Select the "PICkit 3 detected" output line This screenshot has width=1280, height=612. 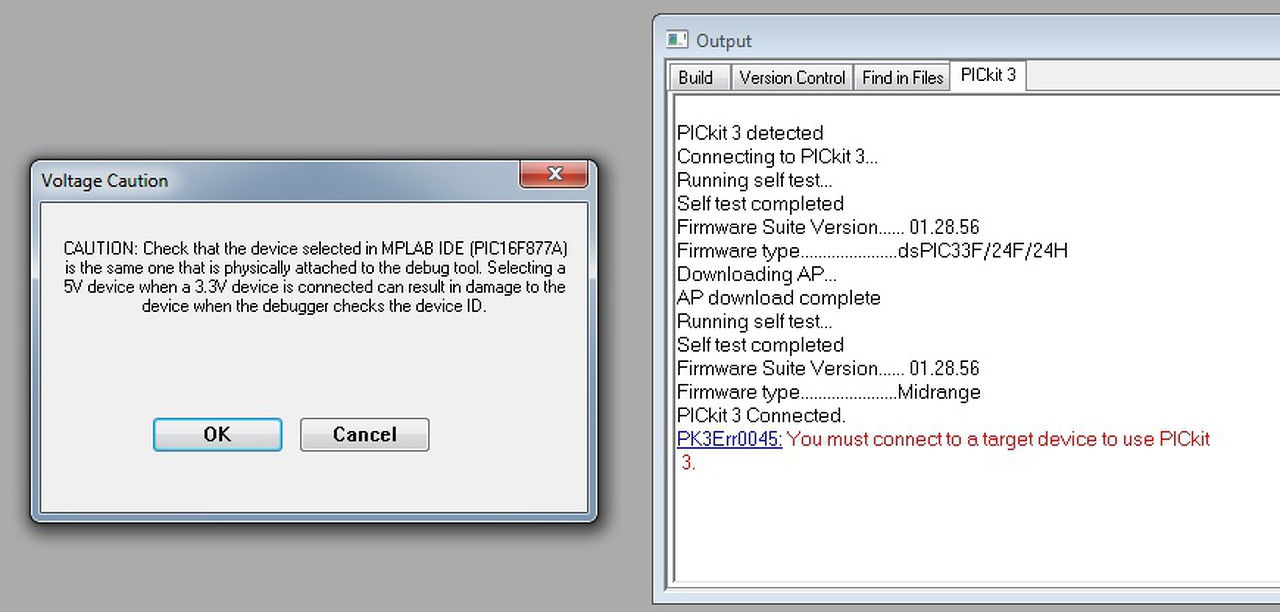750,133
